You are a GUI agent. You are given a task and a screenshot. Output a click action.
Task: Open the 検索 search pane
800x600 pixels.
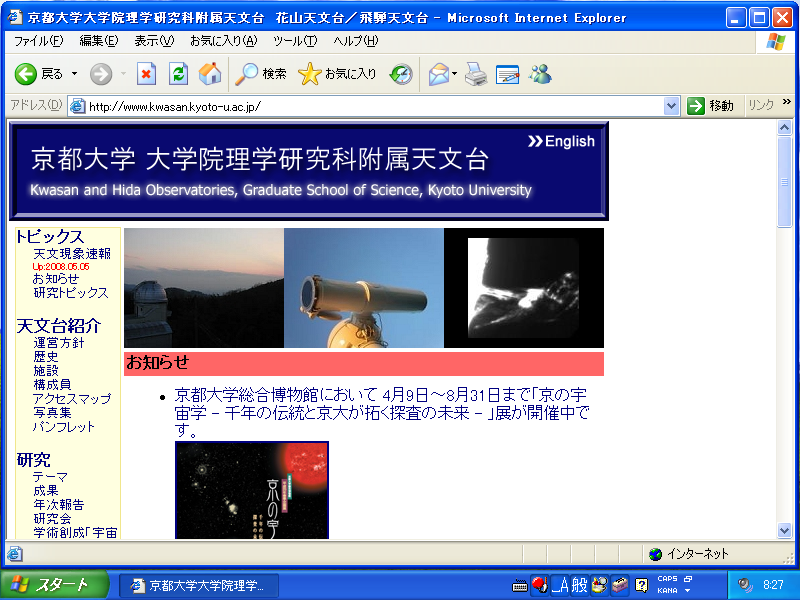pos(260,74)
